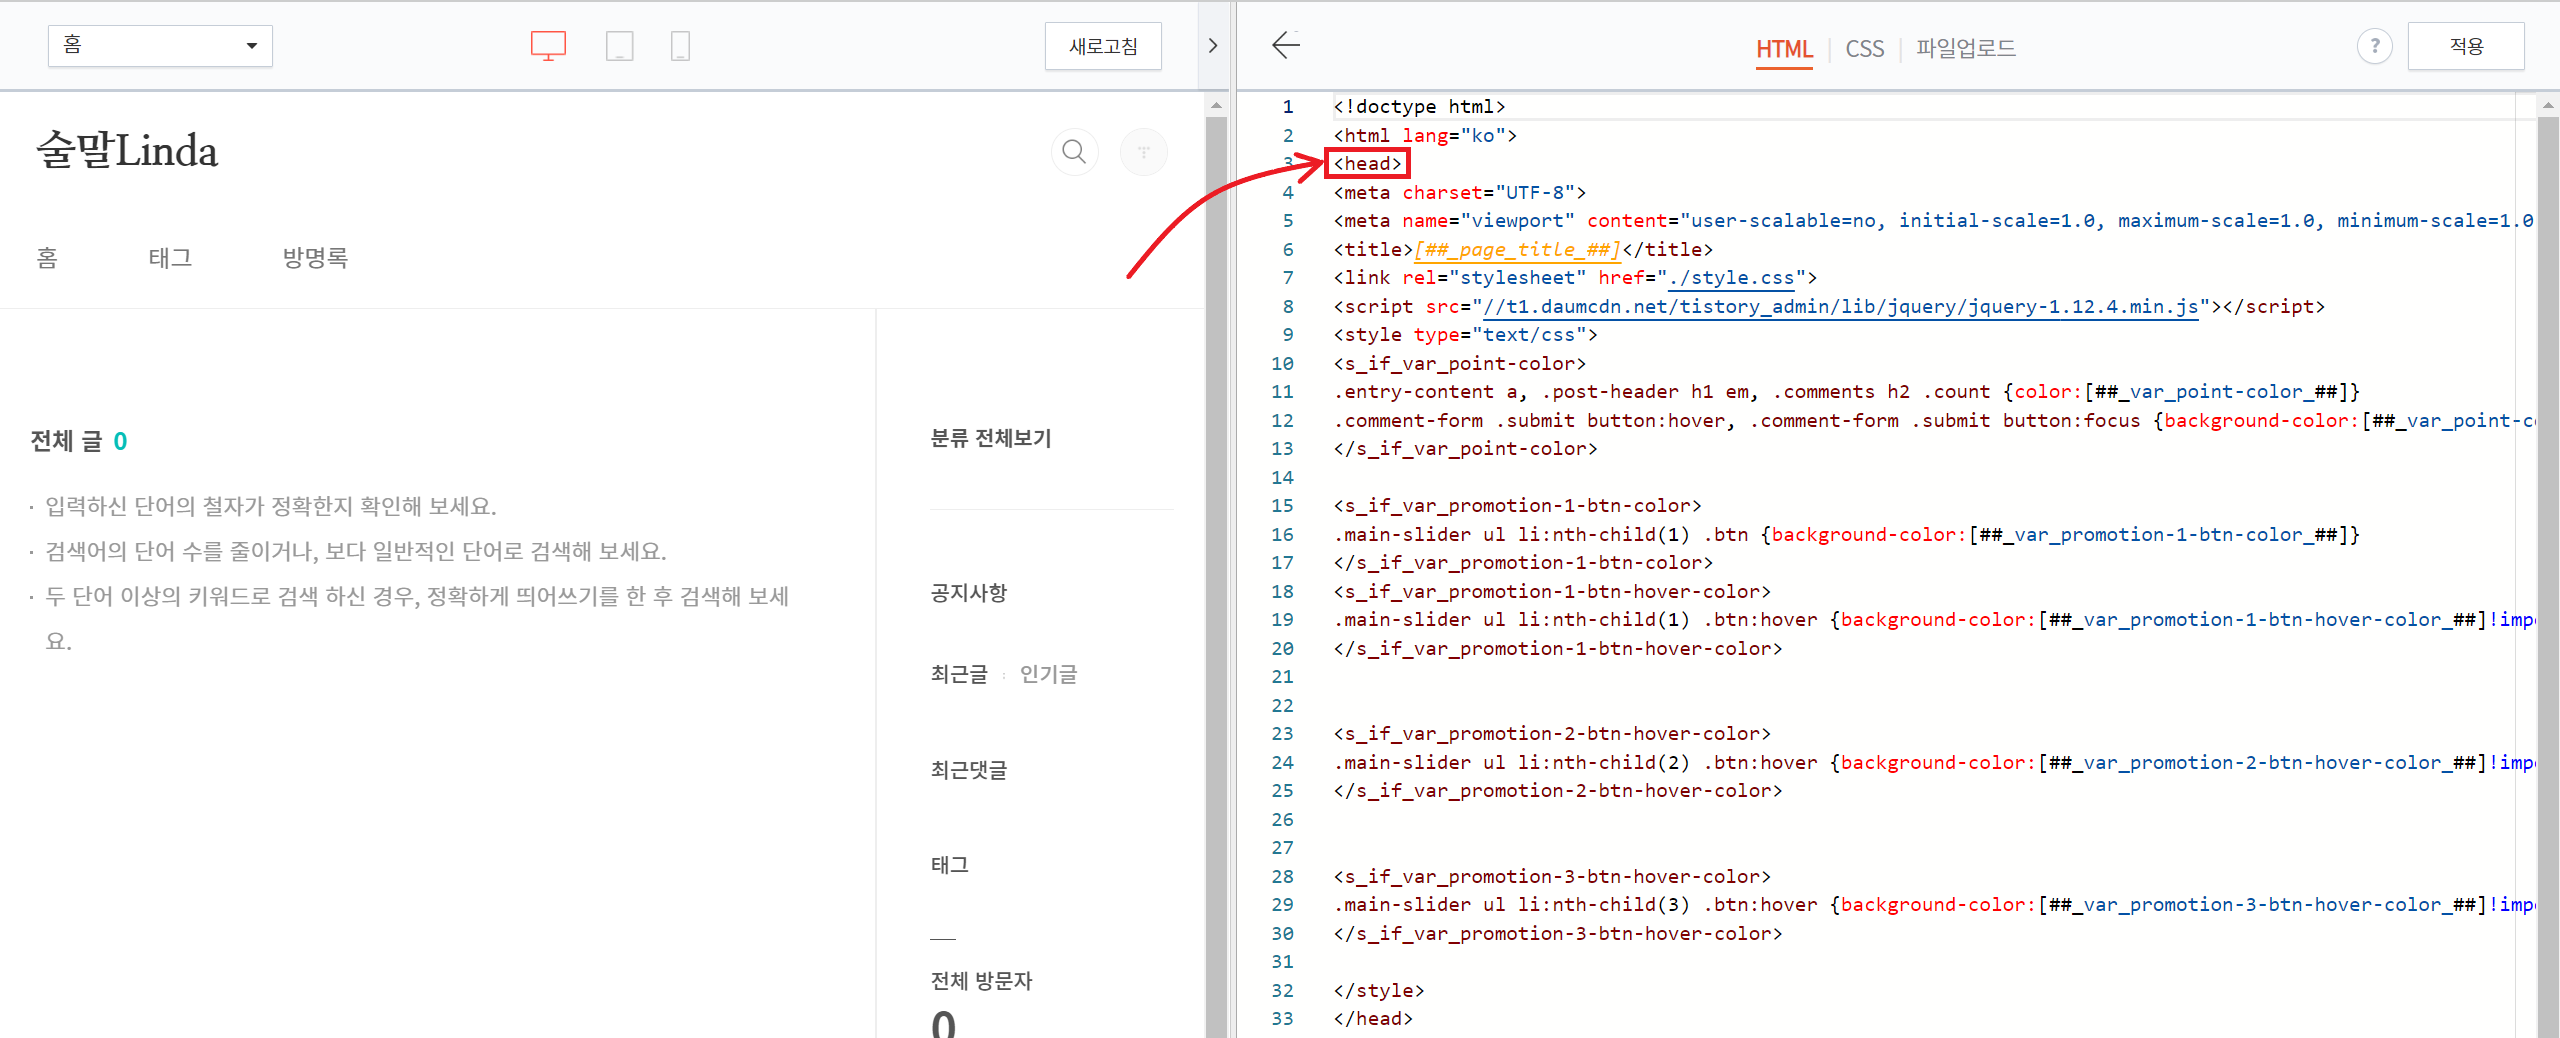Click the jquery-1.12.4.min.js script URL

[1841, 307]
